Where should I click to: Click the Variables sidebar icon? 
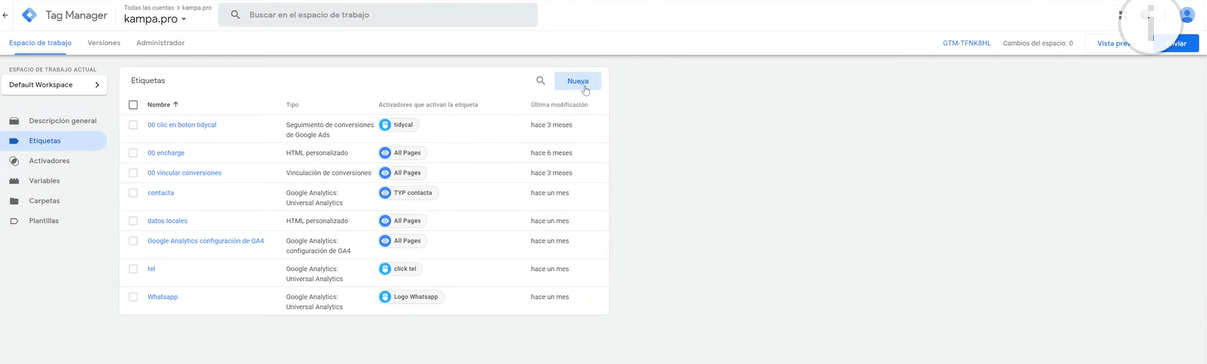point(14,181)
